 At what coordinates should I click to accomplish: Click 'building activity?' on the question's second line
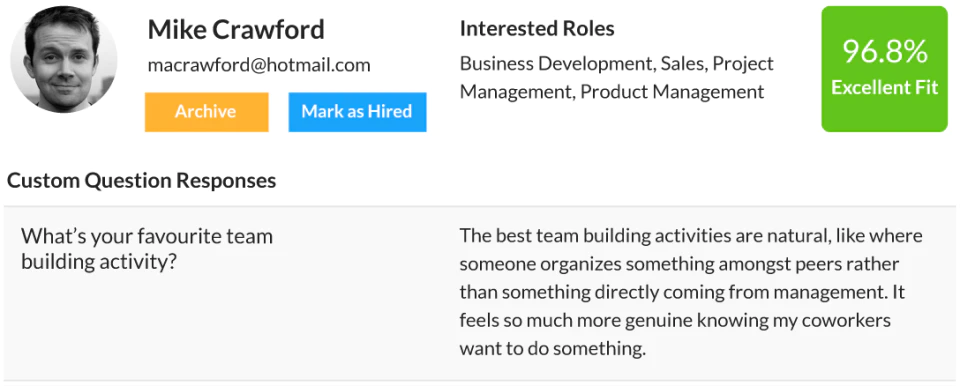[x=99, y=262]
